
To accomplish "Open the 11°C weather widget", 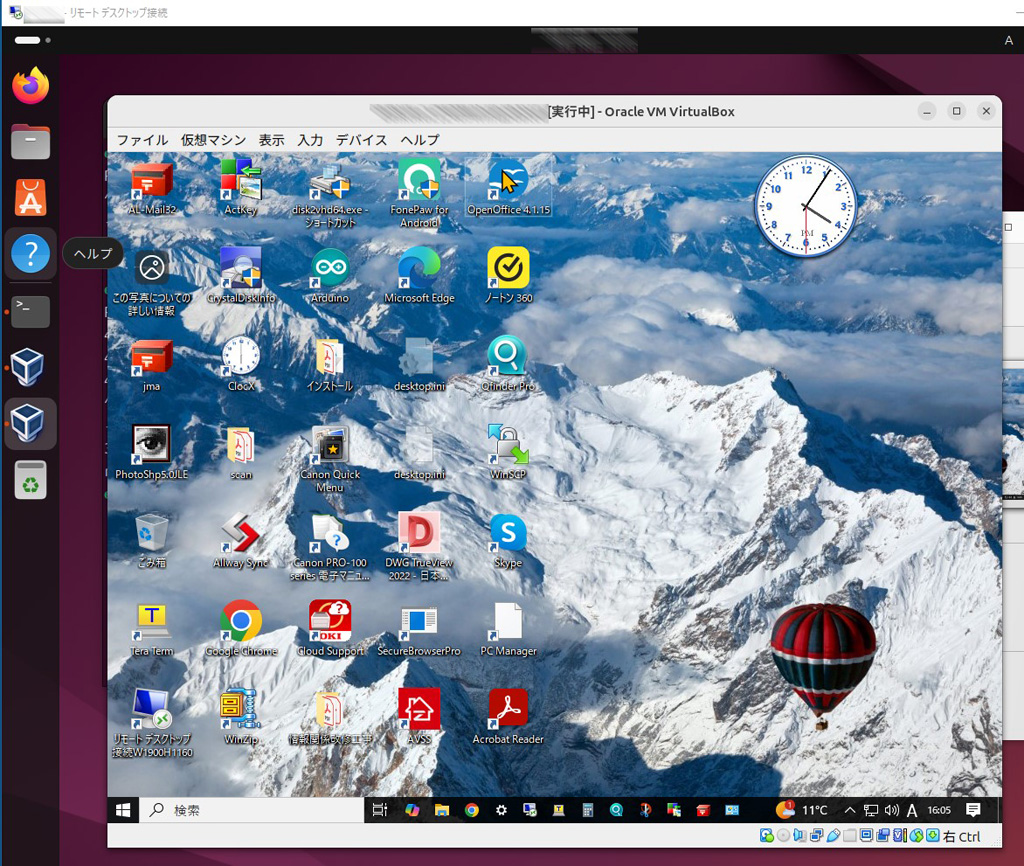I will pyautogui.click(x=802, y=810).
